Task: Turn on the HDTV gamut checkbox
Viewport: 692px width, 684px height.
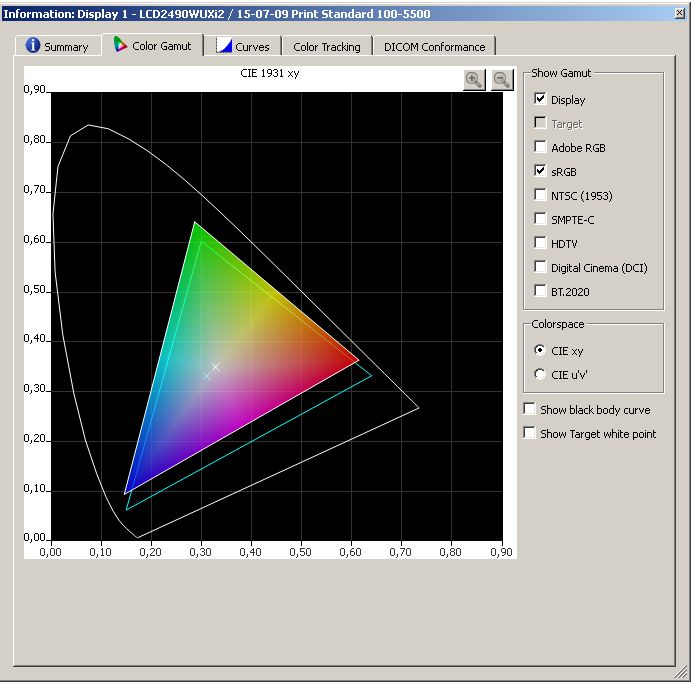Action: 541,244
